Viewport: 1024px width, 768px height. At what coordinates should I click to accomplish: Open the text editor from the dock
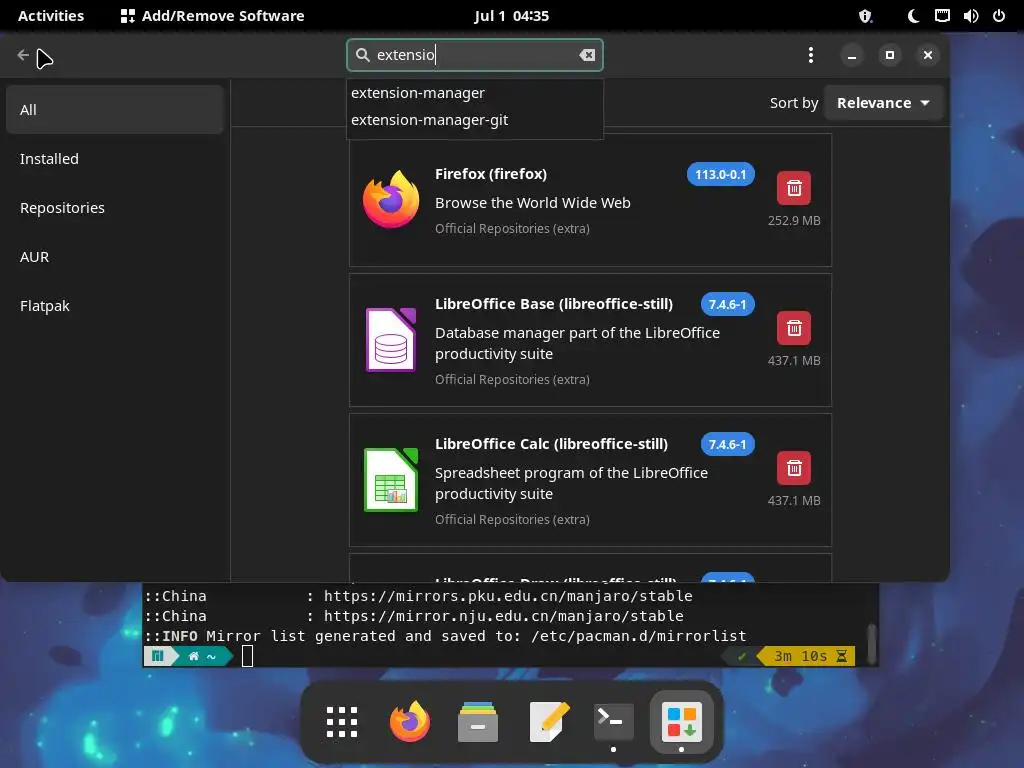pos(548,722)
